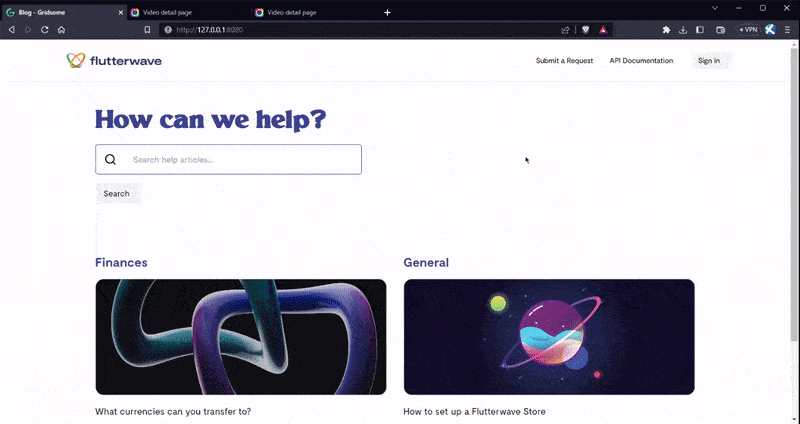Reload the page with refresh icon
The height and width of the screenshot is (424, 800).
(x=45, y=30)
